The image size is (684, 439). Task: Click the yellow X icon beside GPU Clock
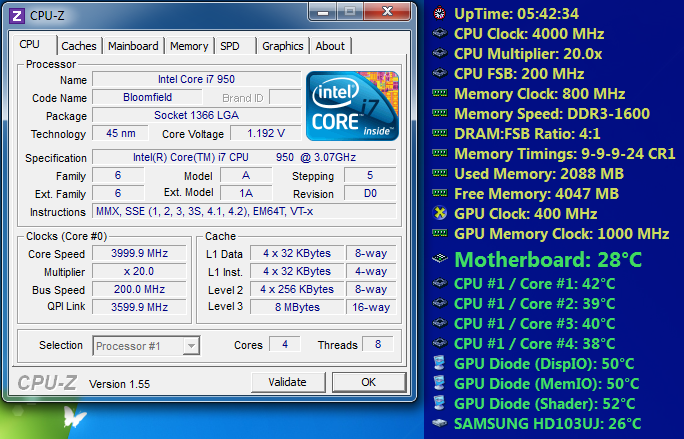(440, 213)
